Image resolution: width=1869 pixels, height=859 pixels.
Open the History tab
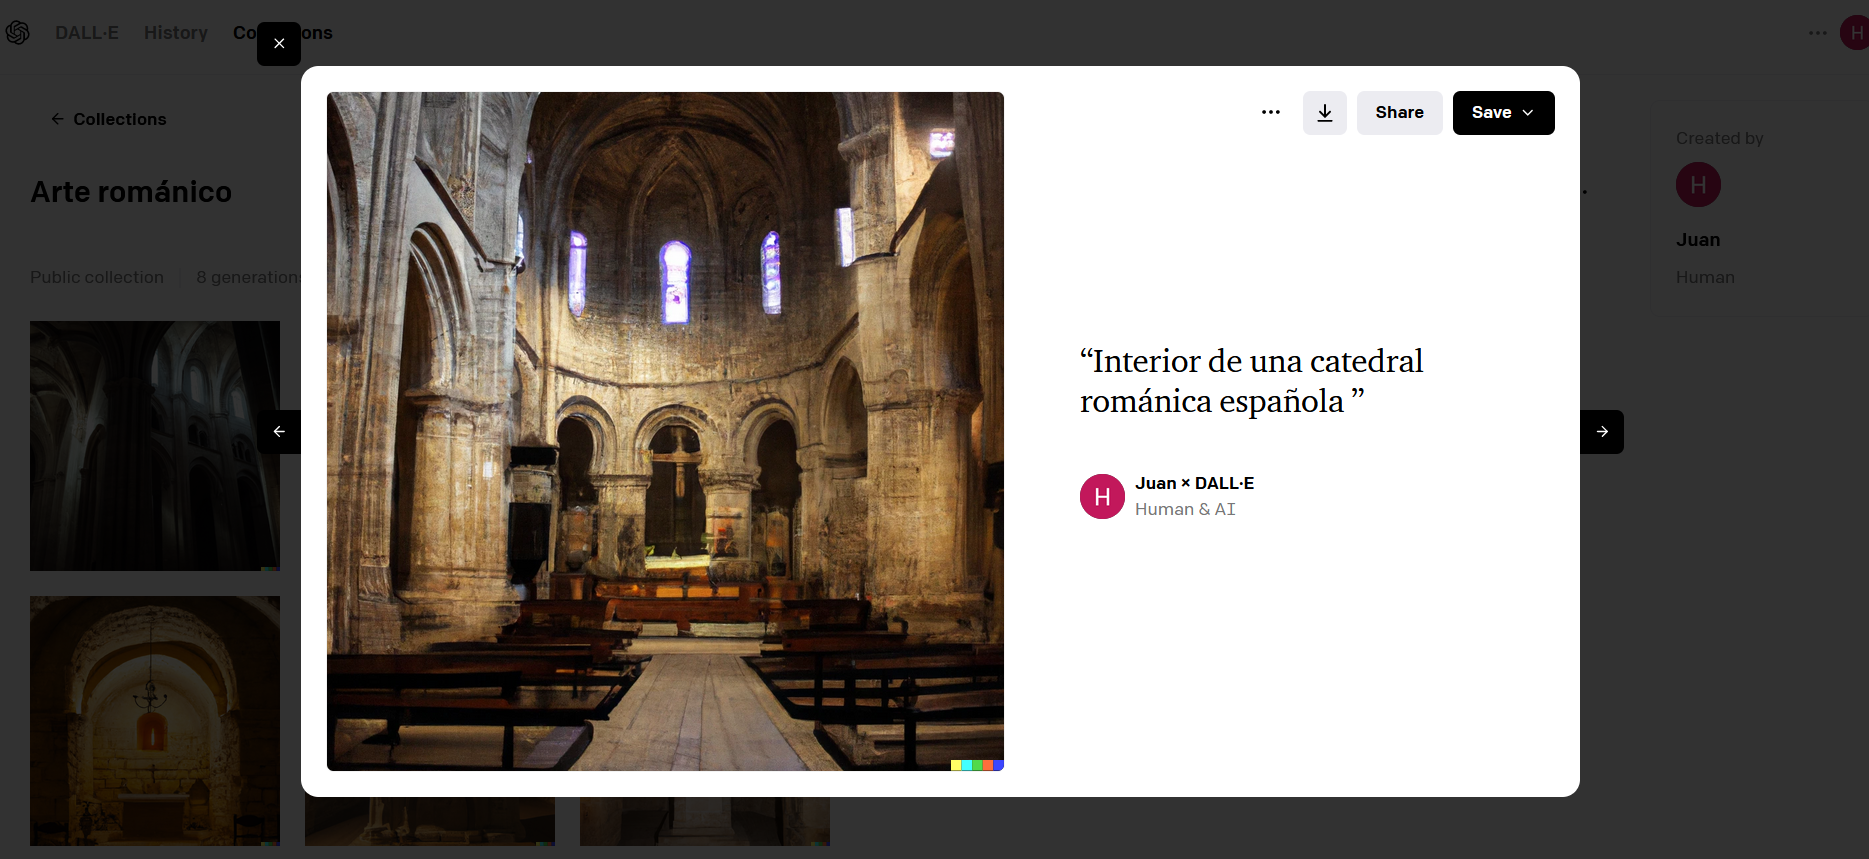[176, 33]
